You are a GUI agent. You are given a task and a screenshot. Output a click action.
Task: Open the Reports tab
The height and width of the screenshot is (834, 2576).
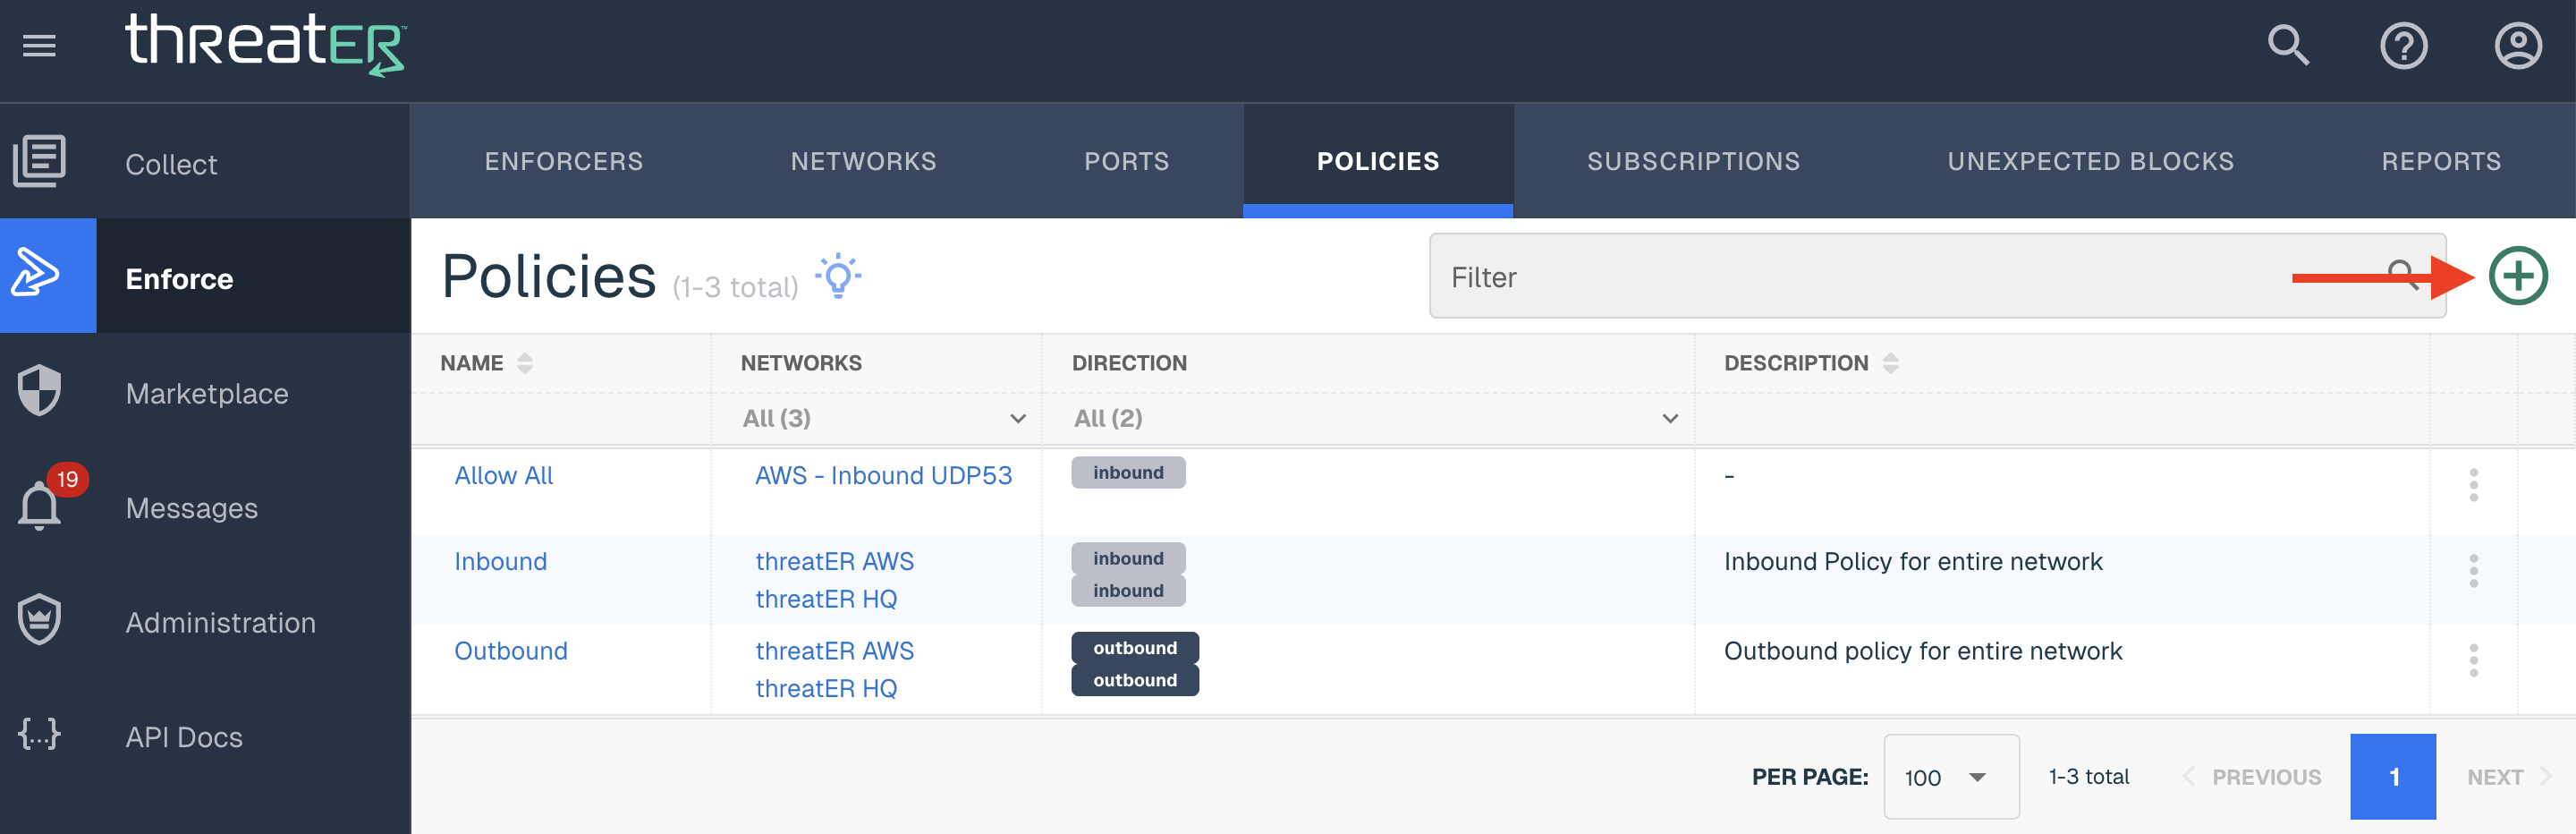pos(2441,162)
